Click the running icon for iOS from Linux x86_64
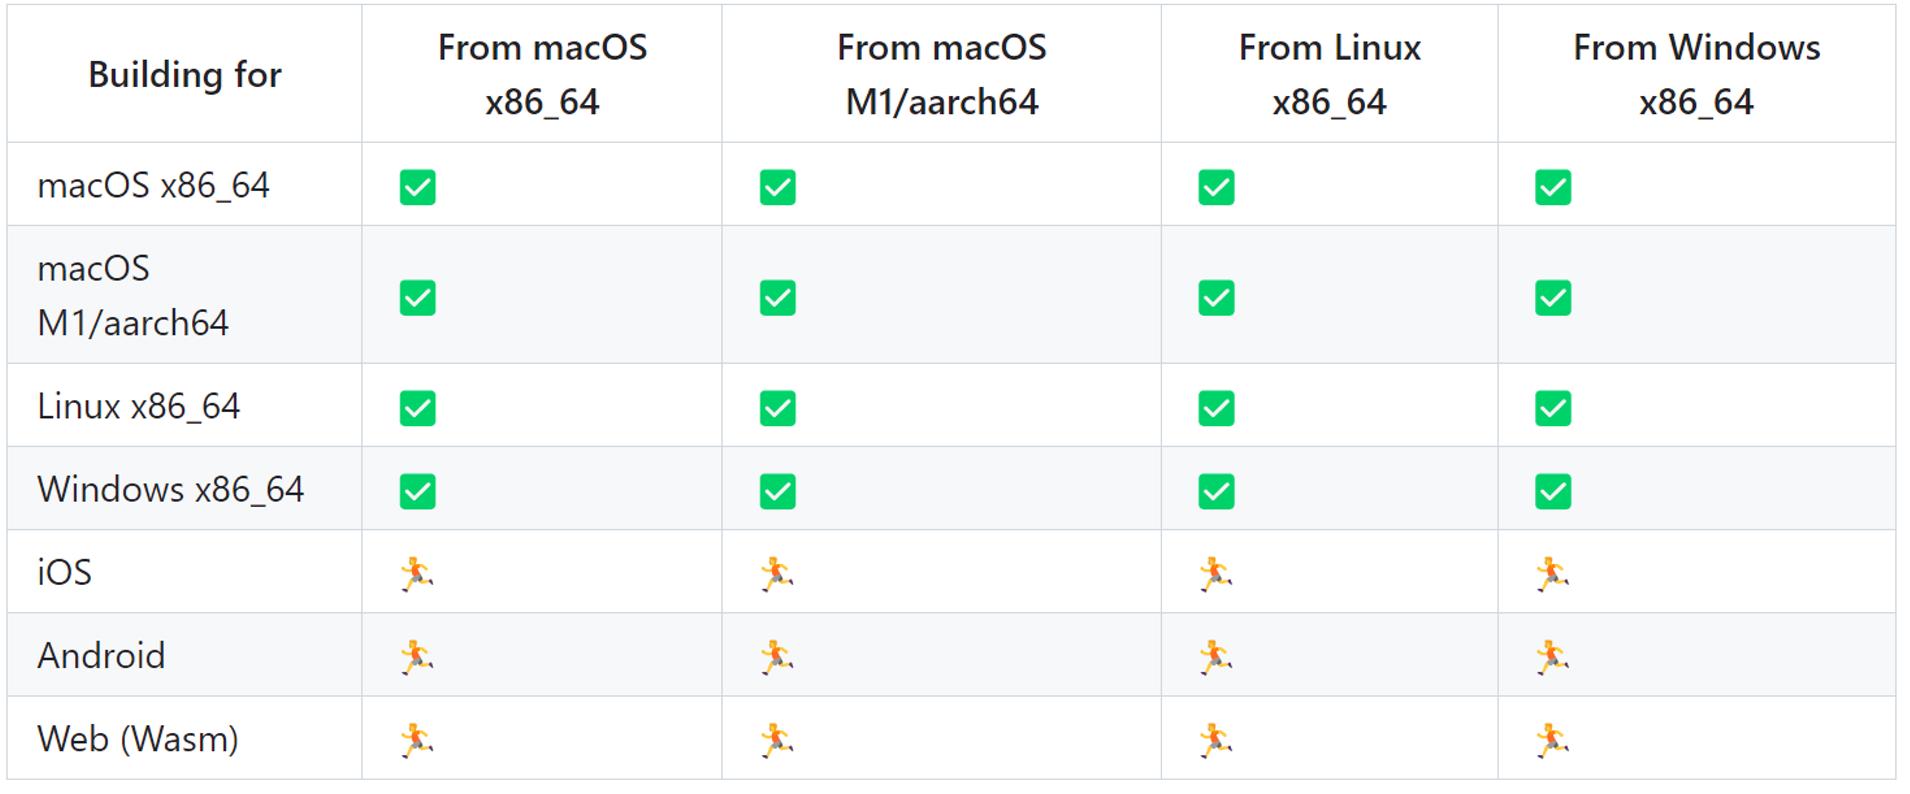The width and height of the screenshot is (1910, 794). (1216, 574)
